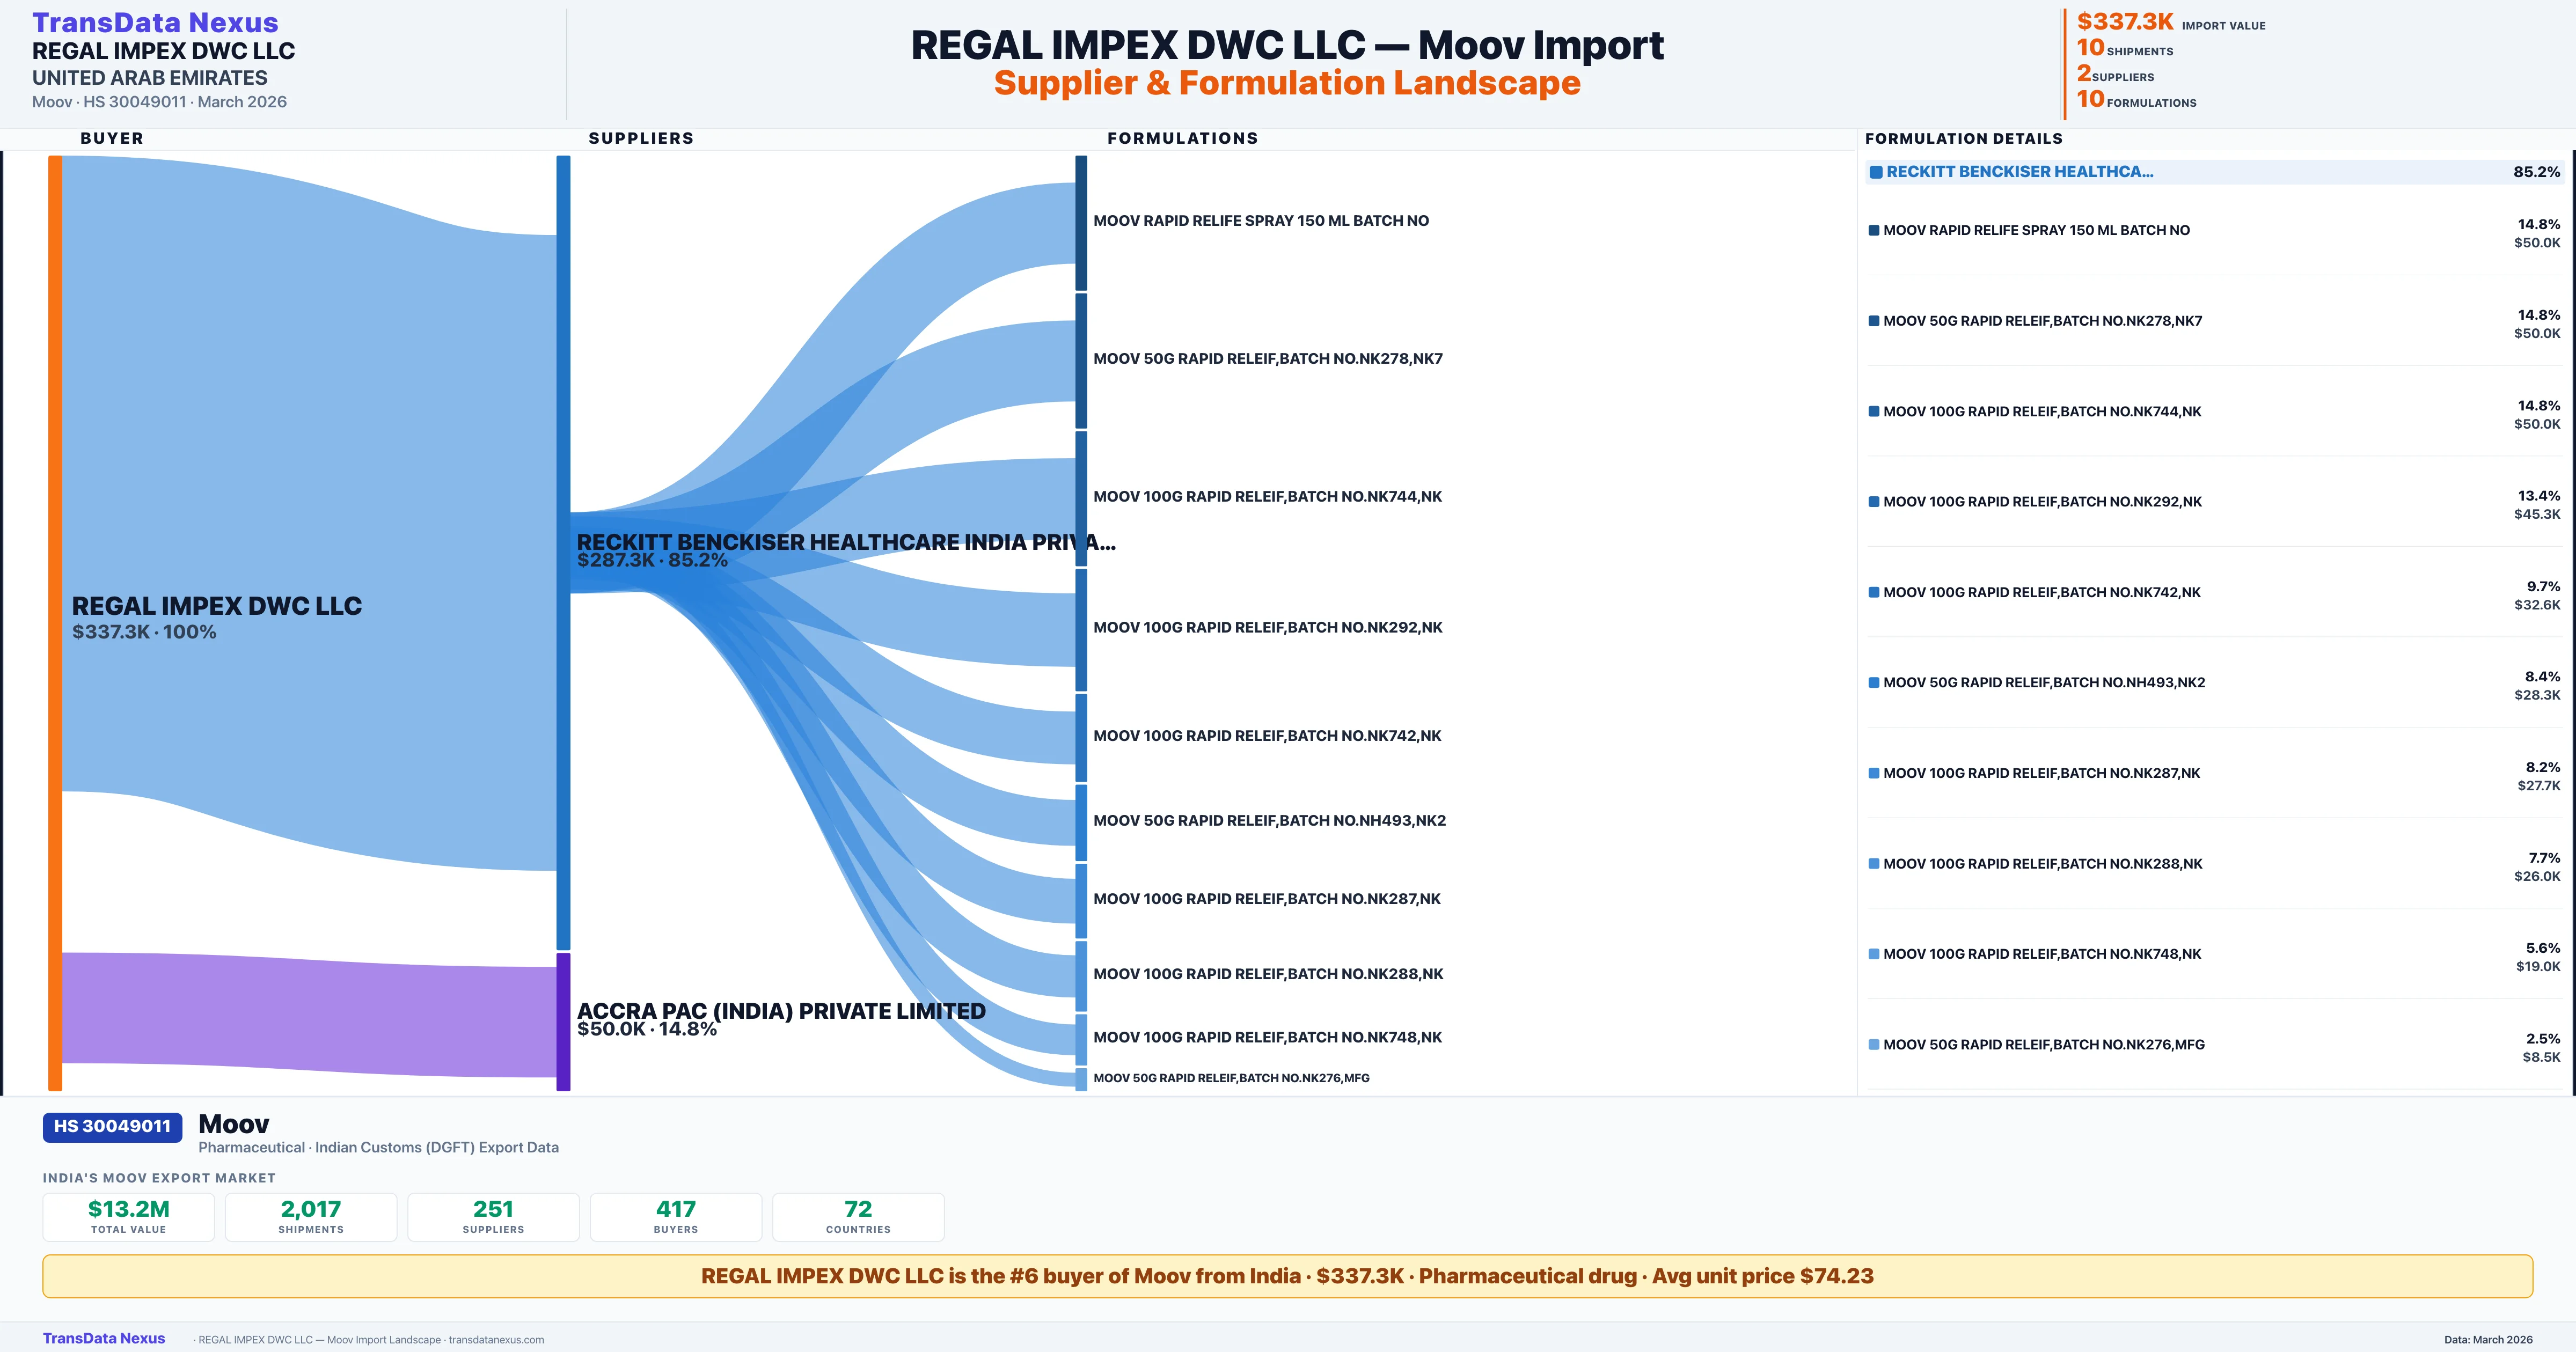Click the blue square next to Reckitt Benckiser header
The image size is (2576, 1352).
(x=1876, y=172)
